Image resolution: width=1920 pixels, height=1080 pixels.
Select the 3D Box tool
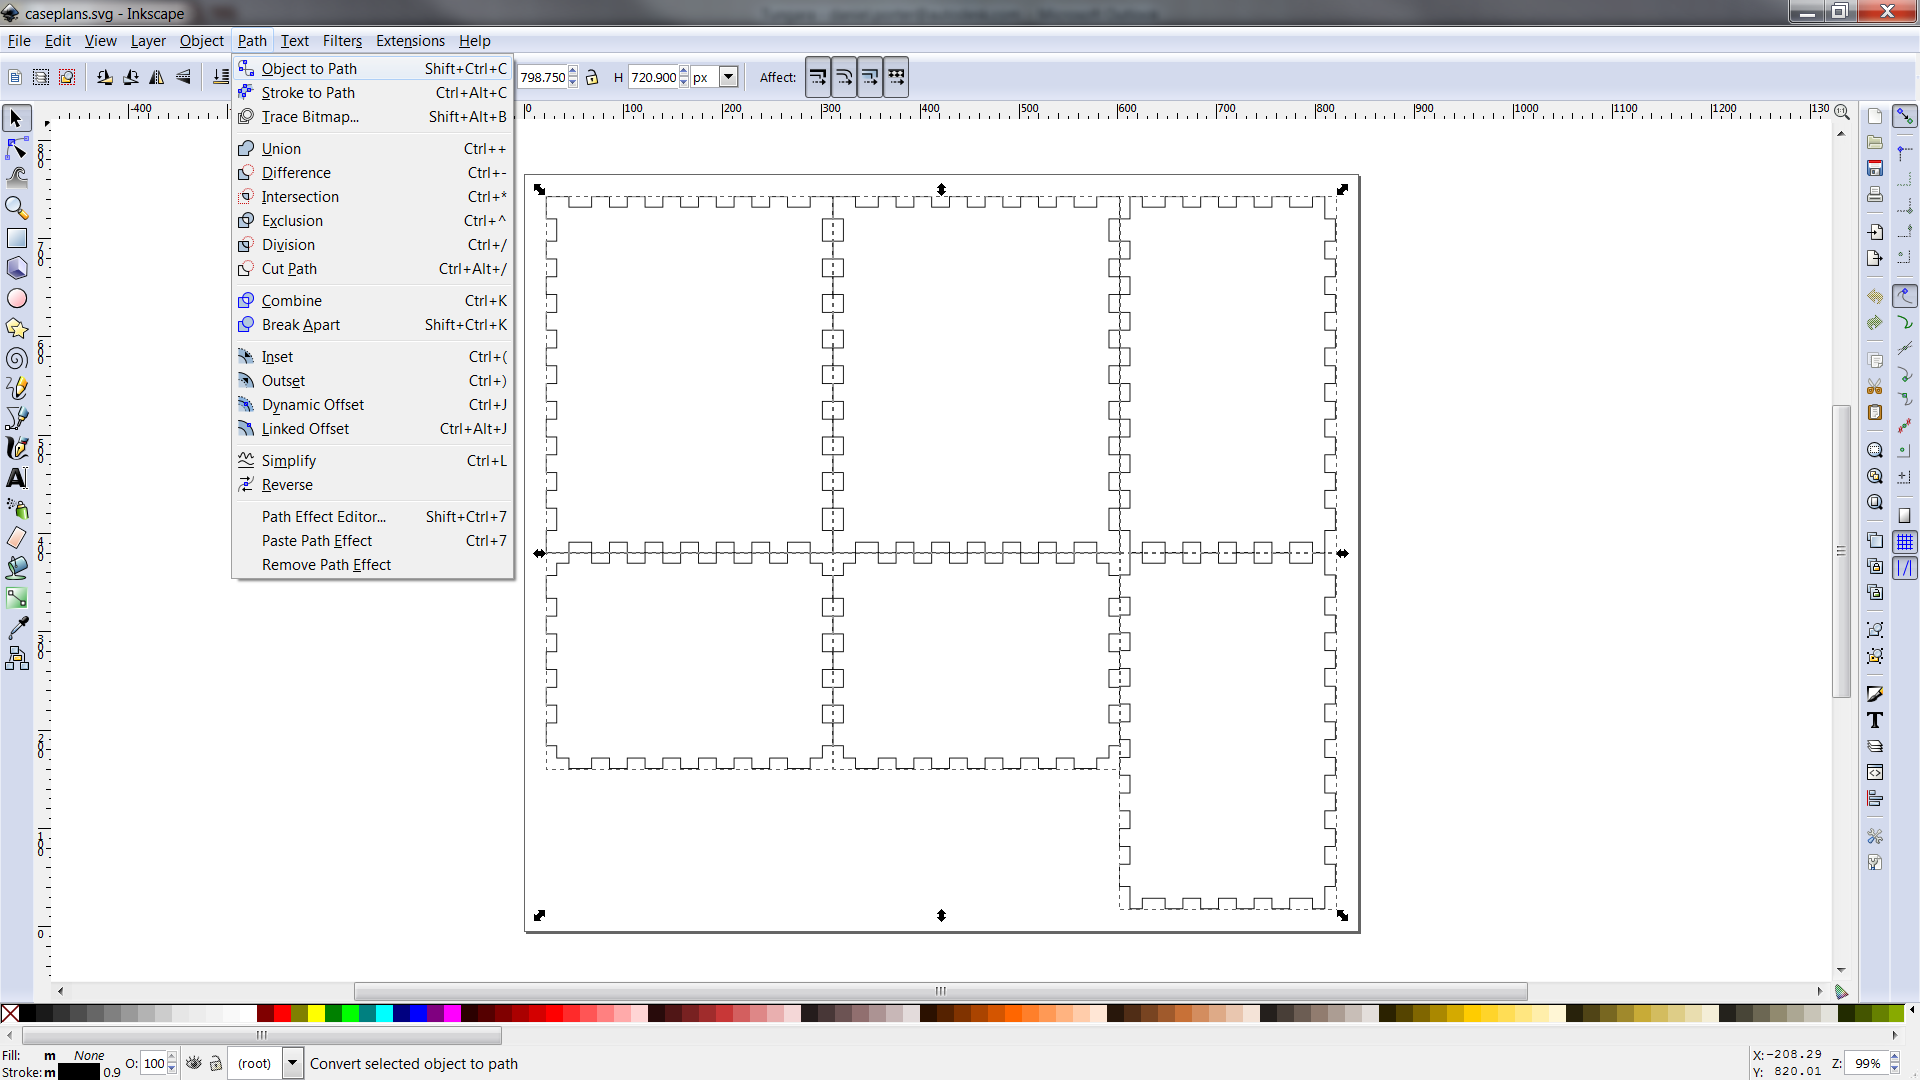pos(16,268)
